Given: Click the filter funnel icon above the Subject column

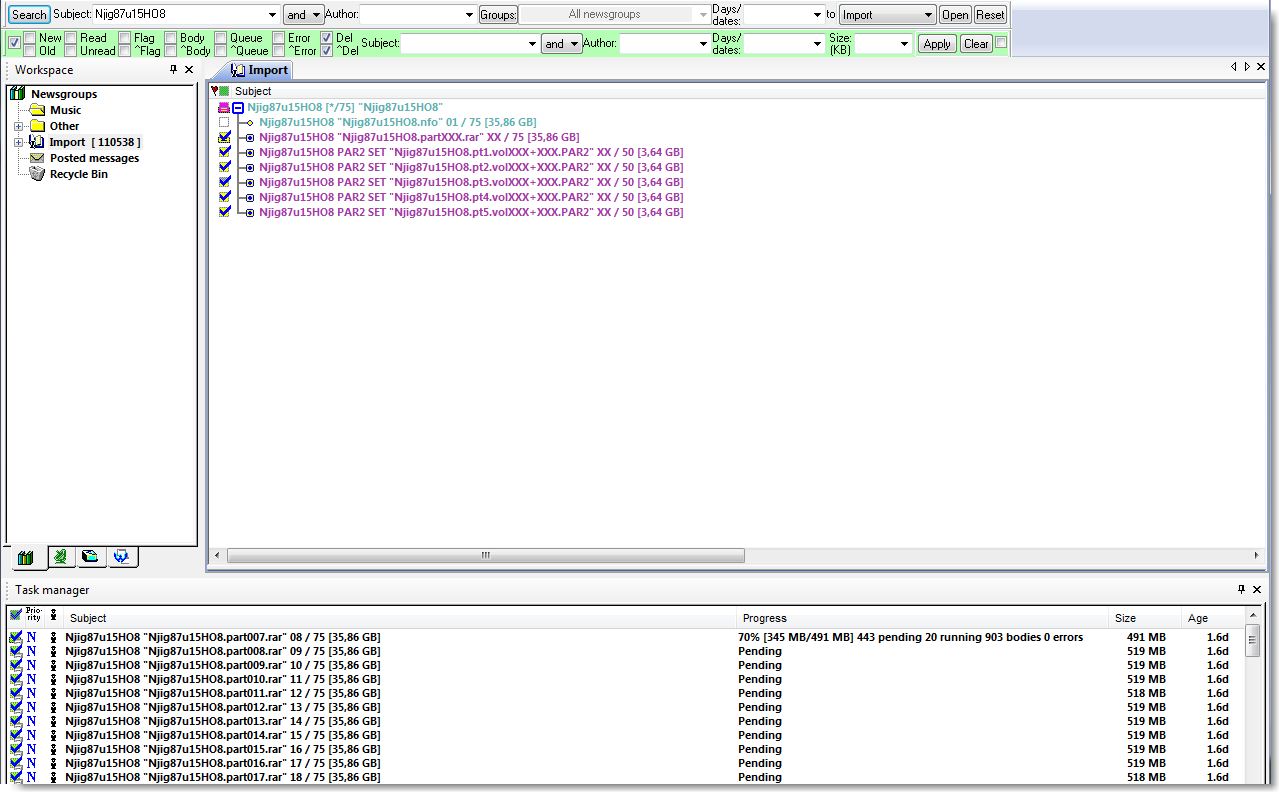Looking at the screenshot, I should [x=214, y=91].
